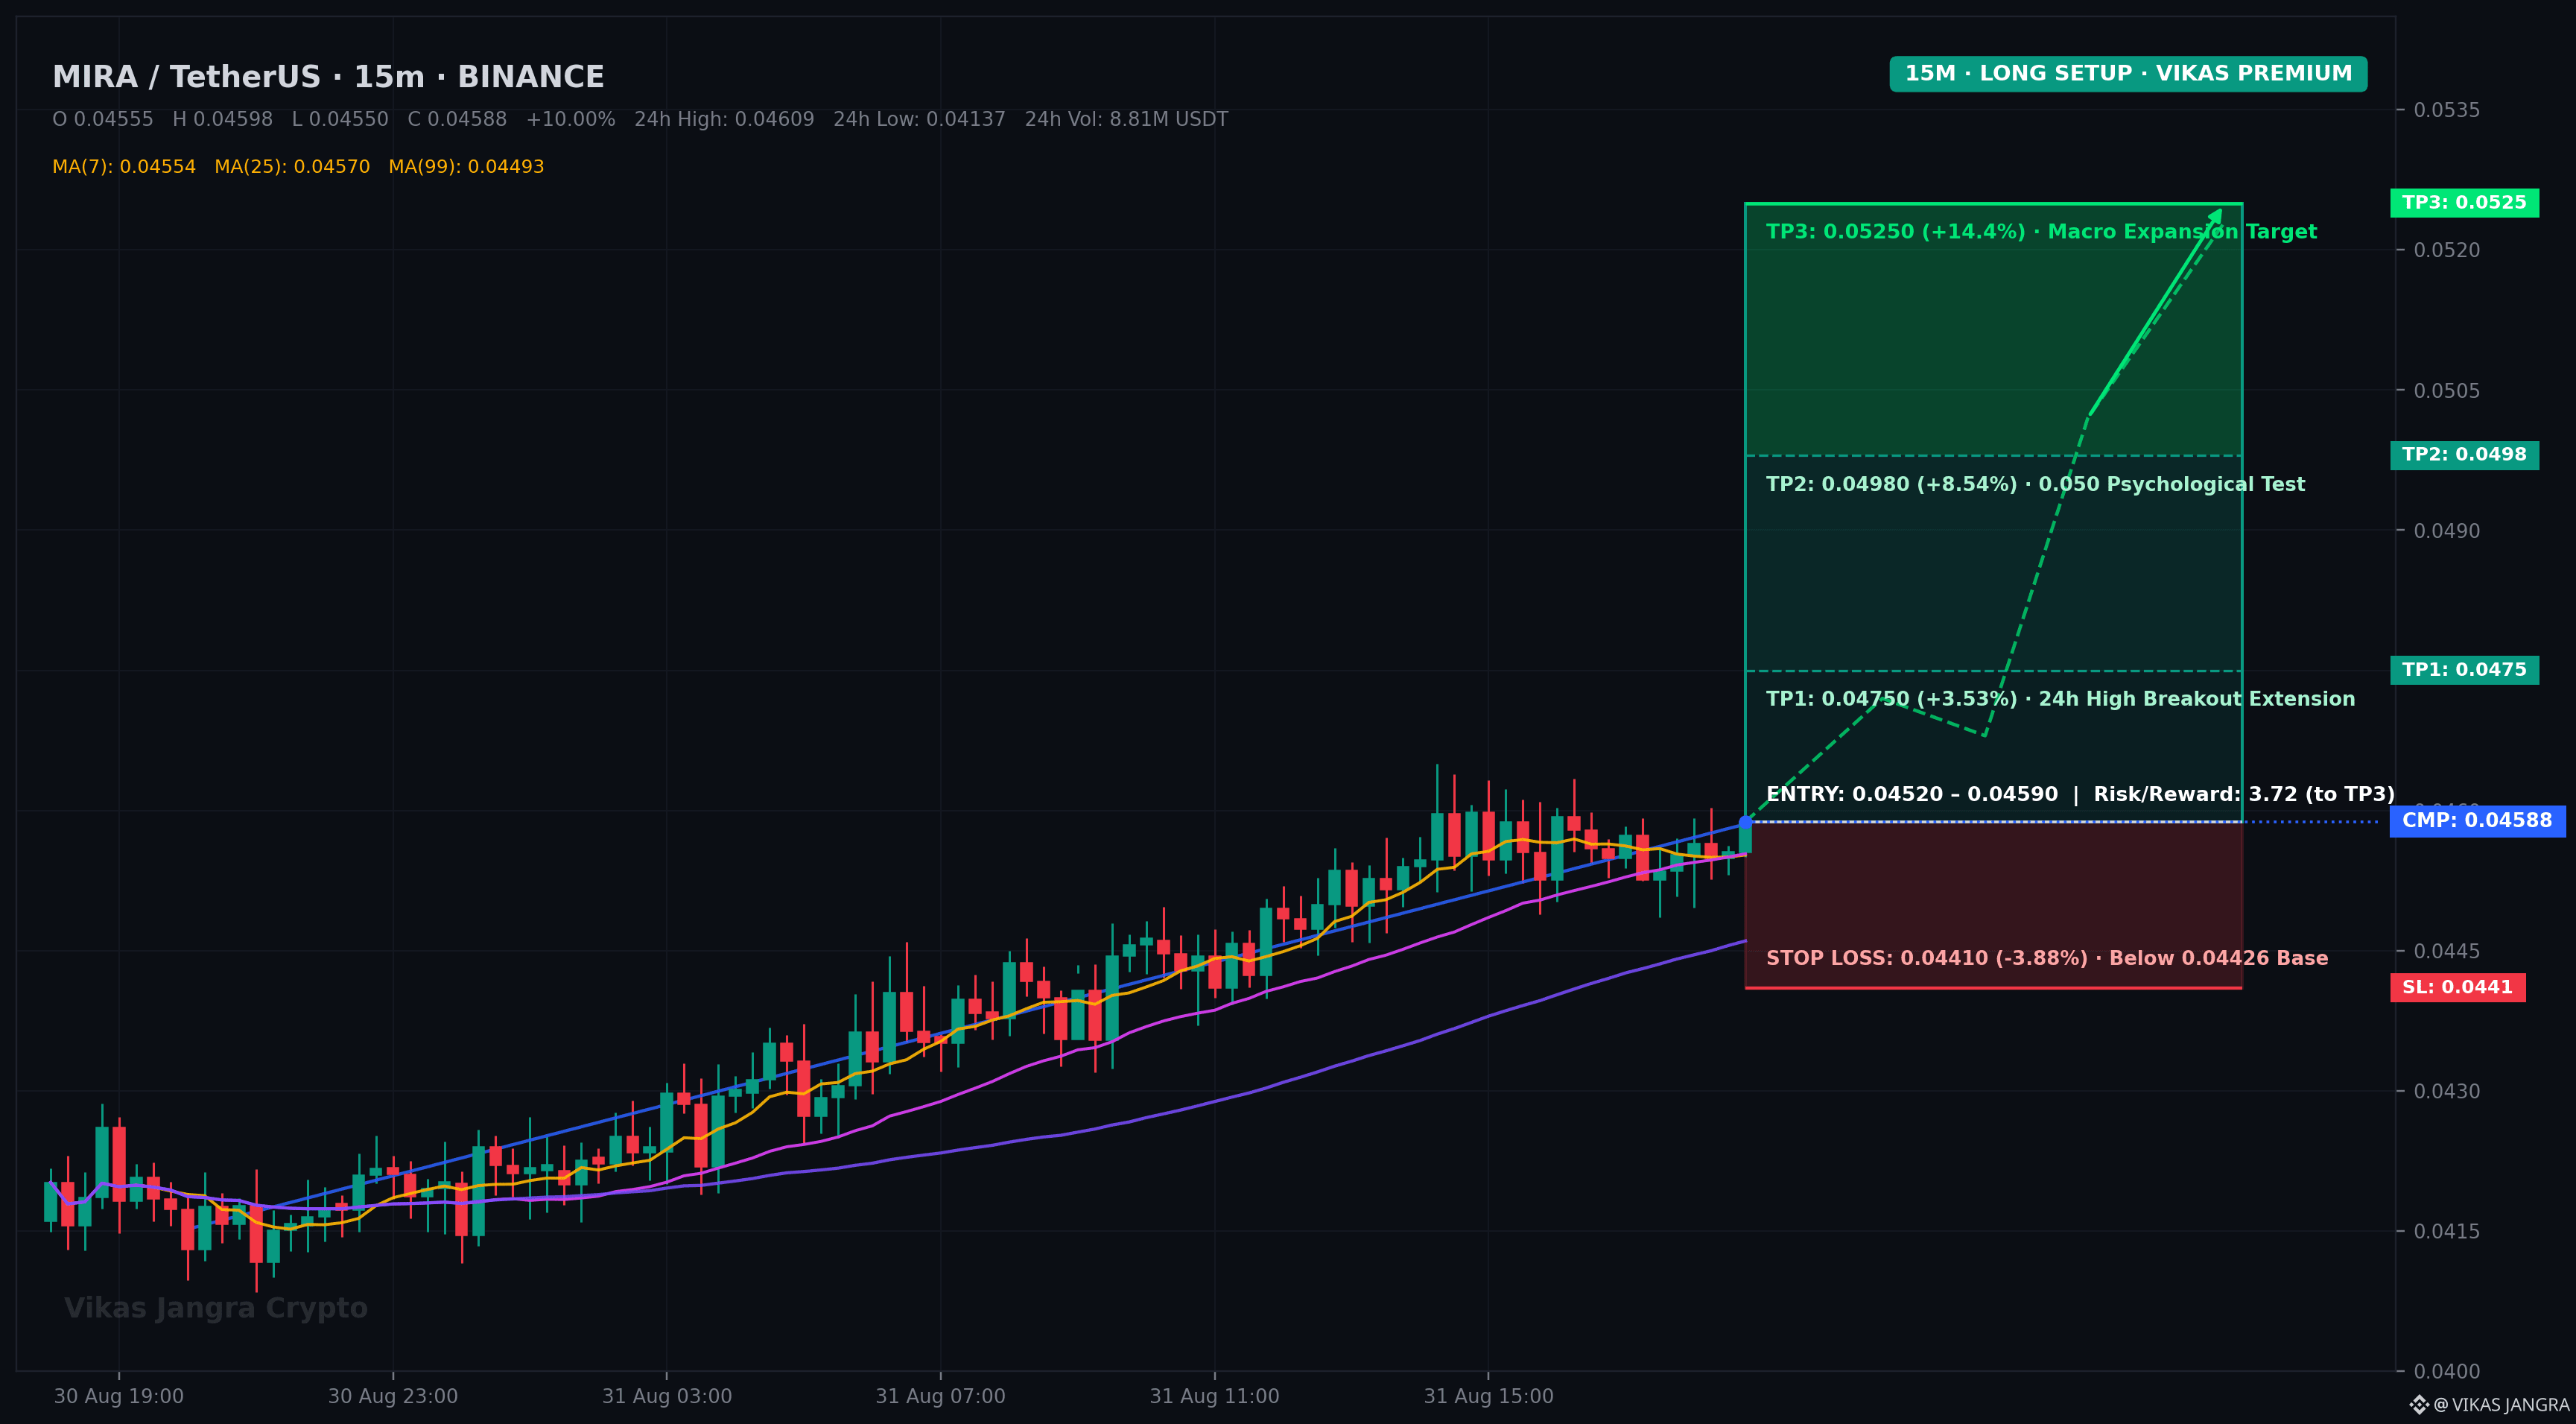
Task: Select the MA(99): 0.04493 indicator label
Action: (x=466, y=167)
